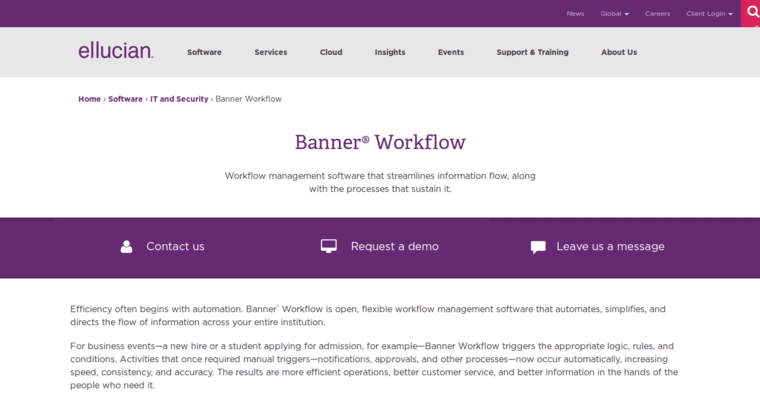
Task: Click the magenta search magnifier icon
Action: pyautogui.click(x=751, y=13)
